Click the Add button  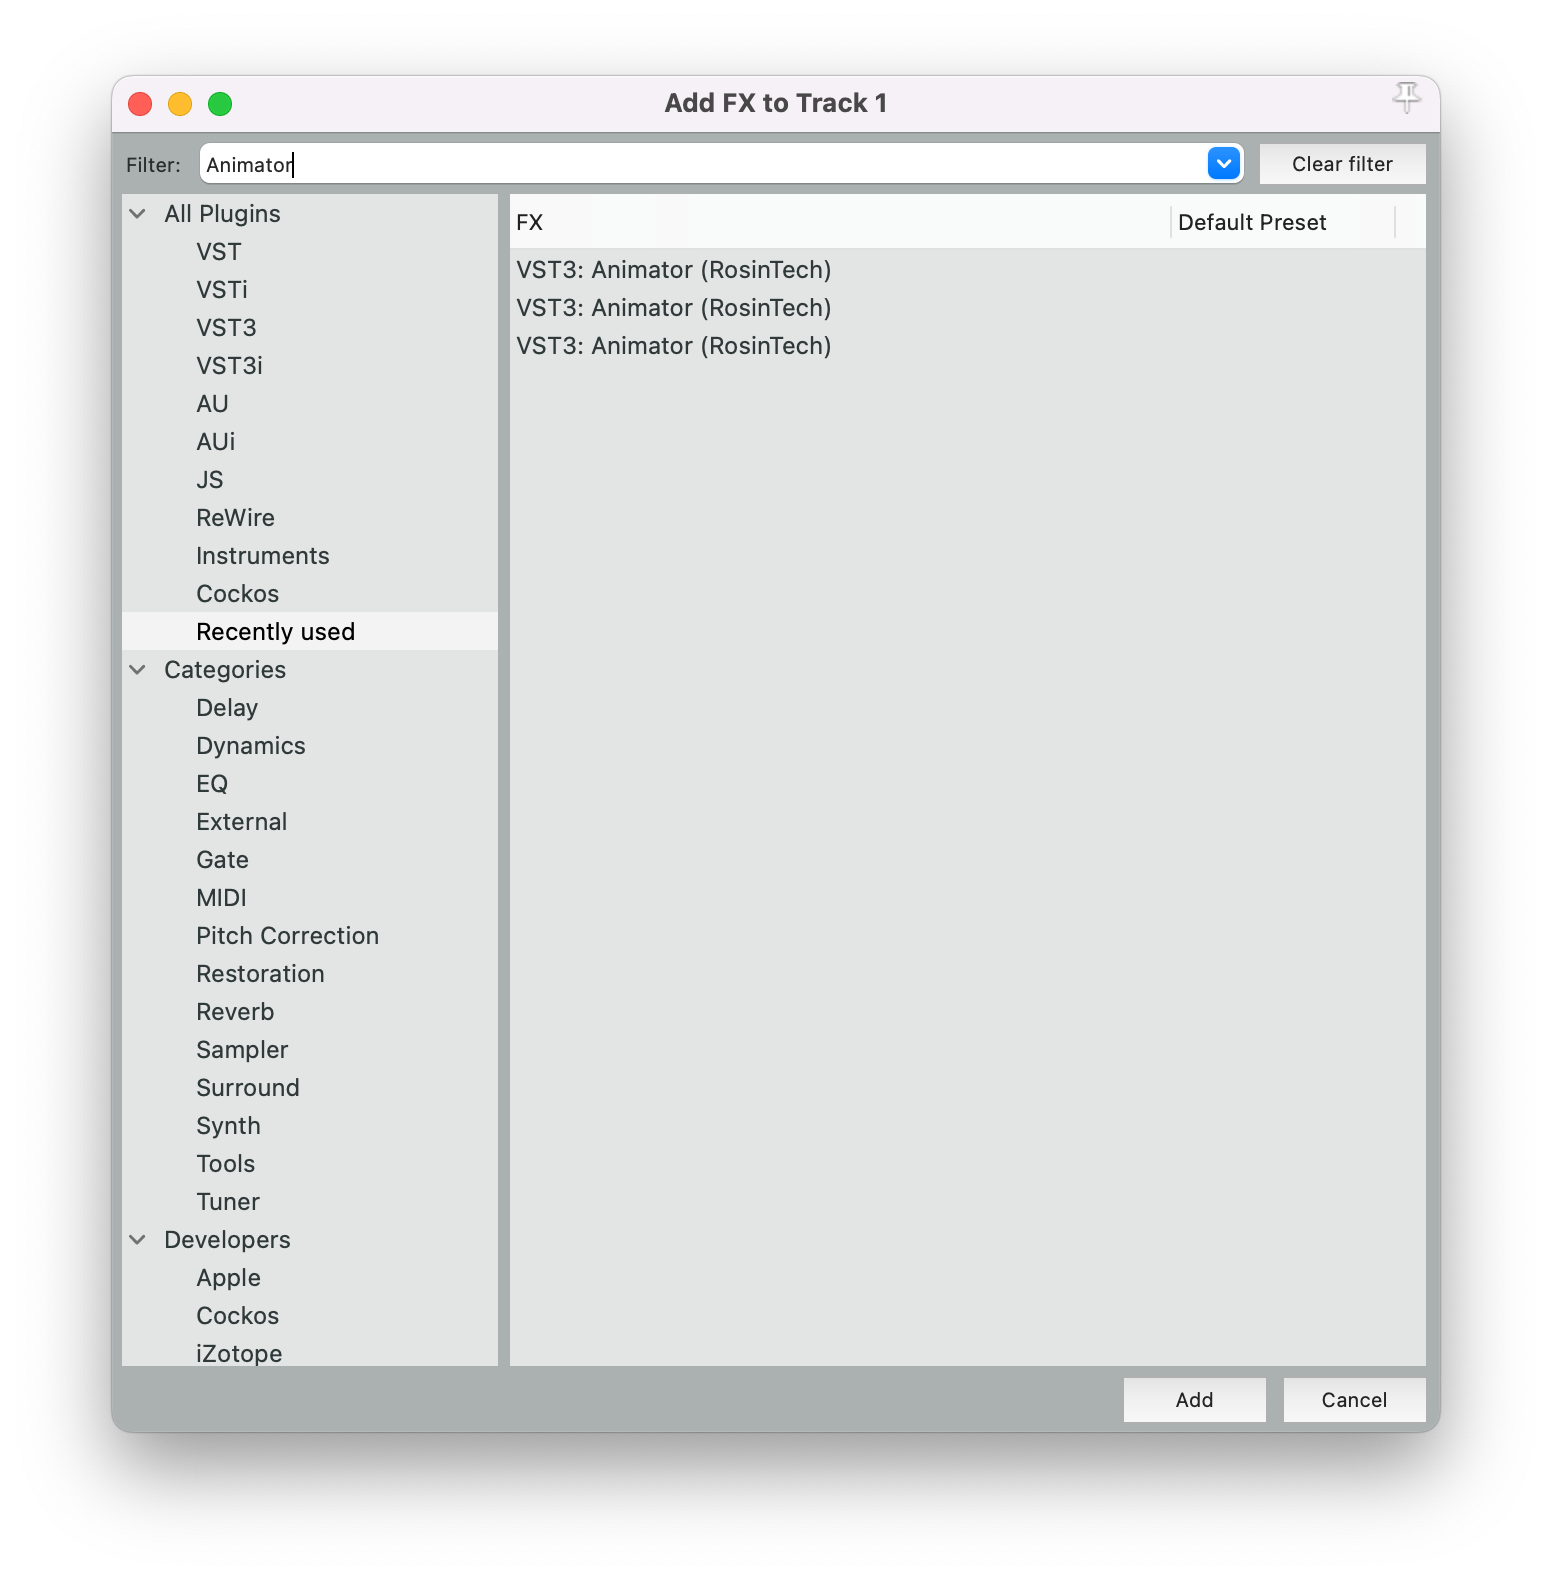tap(1194, 1400)
